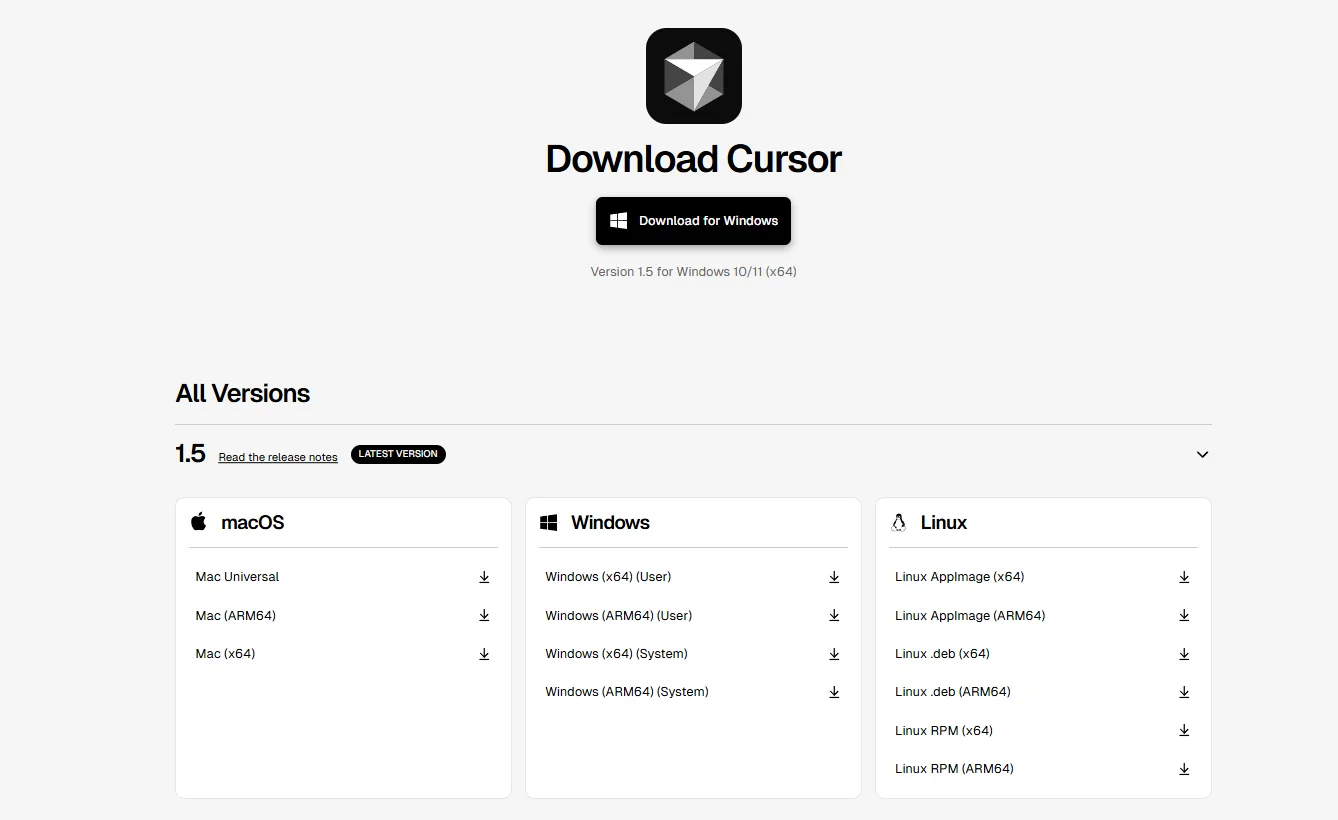
Task: Click the download icon for Linux RPM (ARM64)
Action: 1184,769
